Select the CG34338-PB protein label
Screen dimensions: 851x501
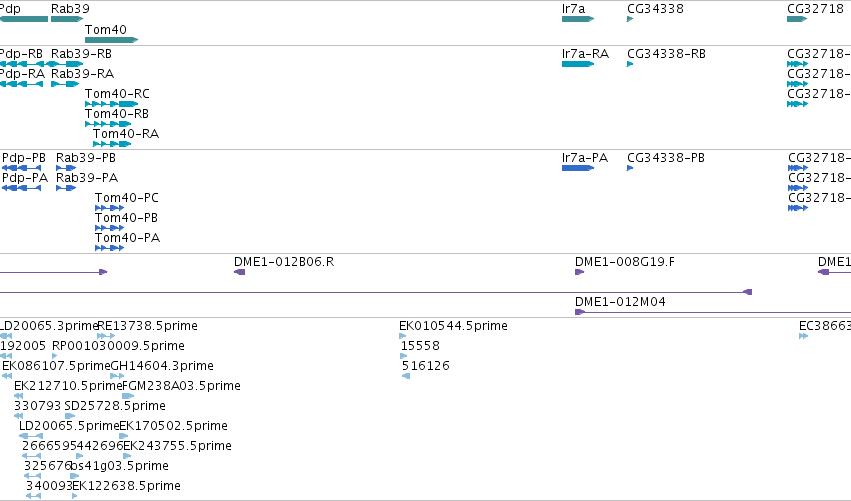pyautogui.click(x=666, y=157)
